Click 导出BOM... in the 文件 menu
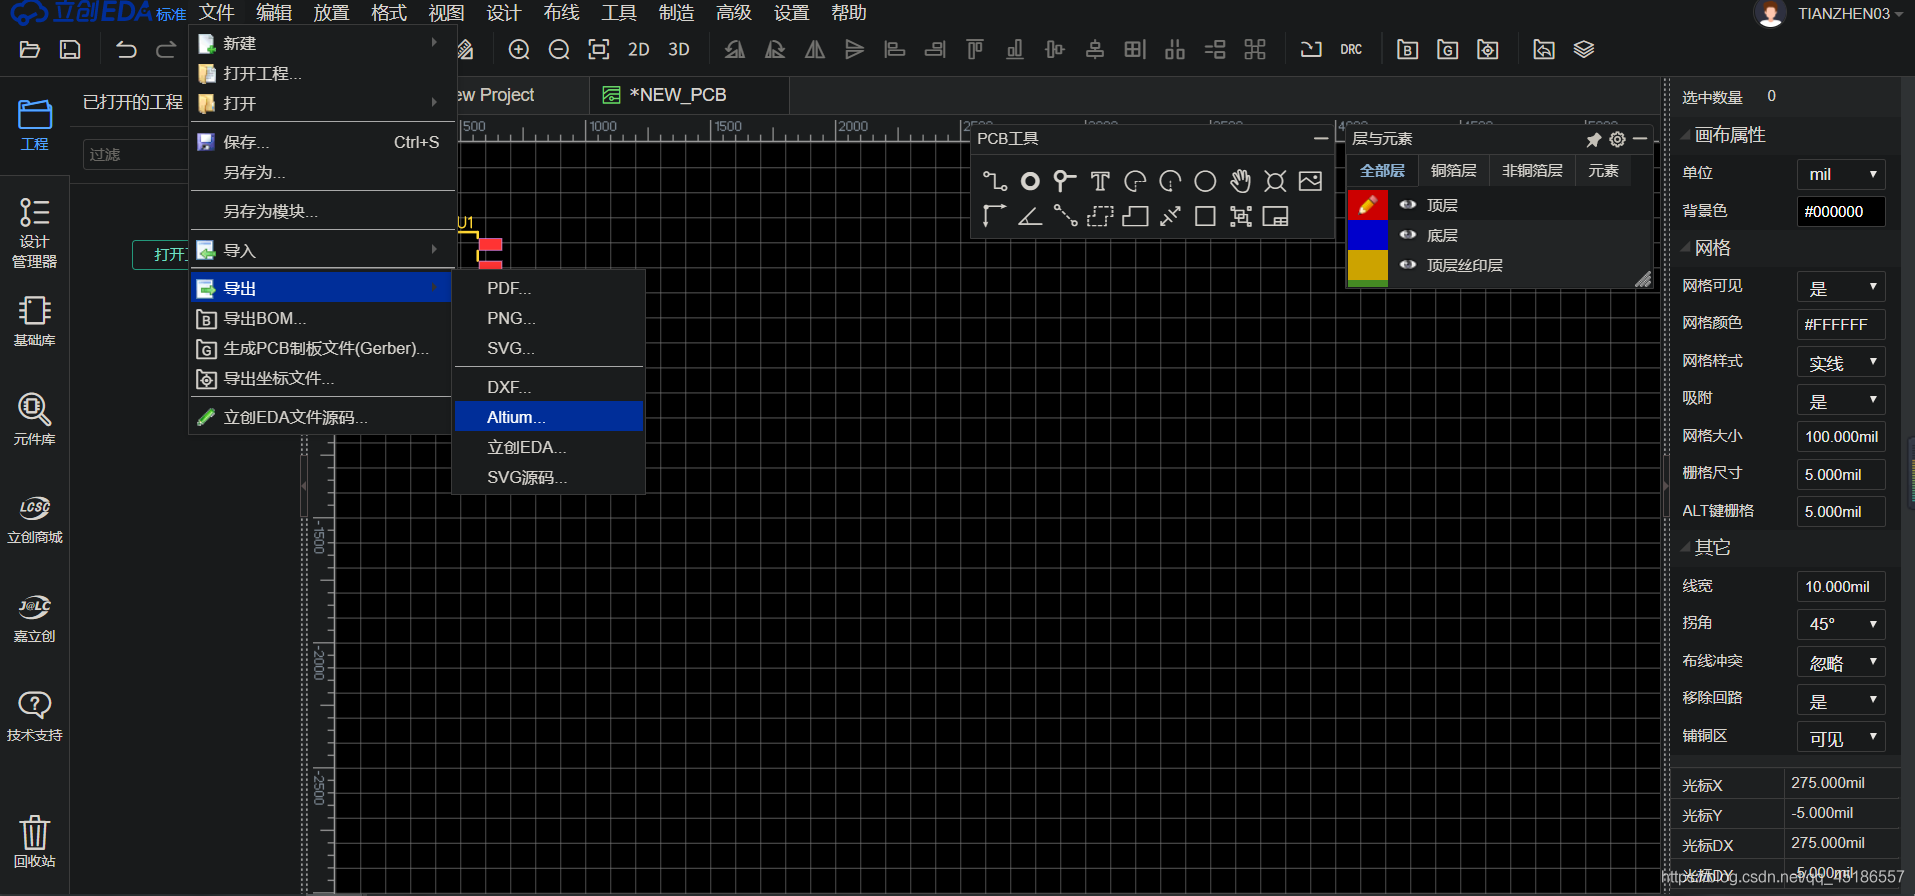The width and height of the screenshot is (1915, 896). pos(321,318)
